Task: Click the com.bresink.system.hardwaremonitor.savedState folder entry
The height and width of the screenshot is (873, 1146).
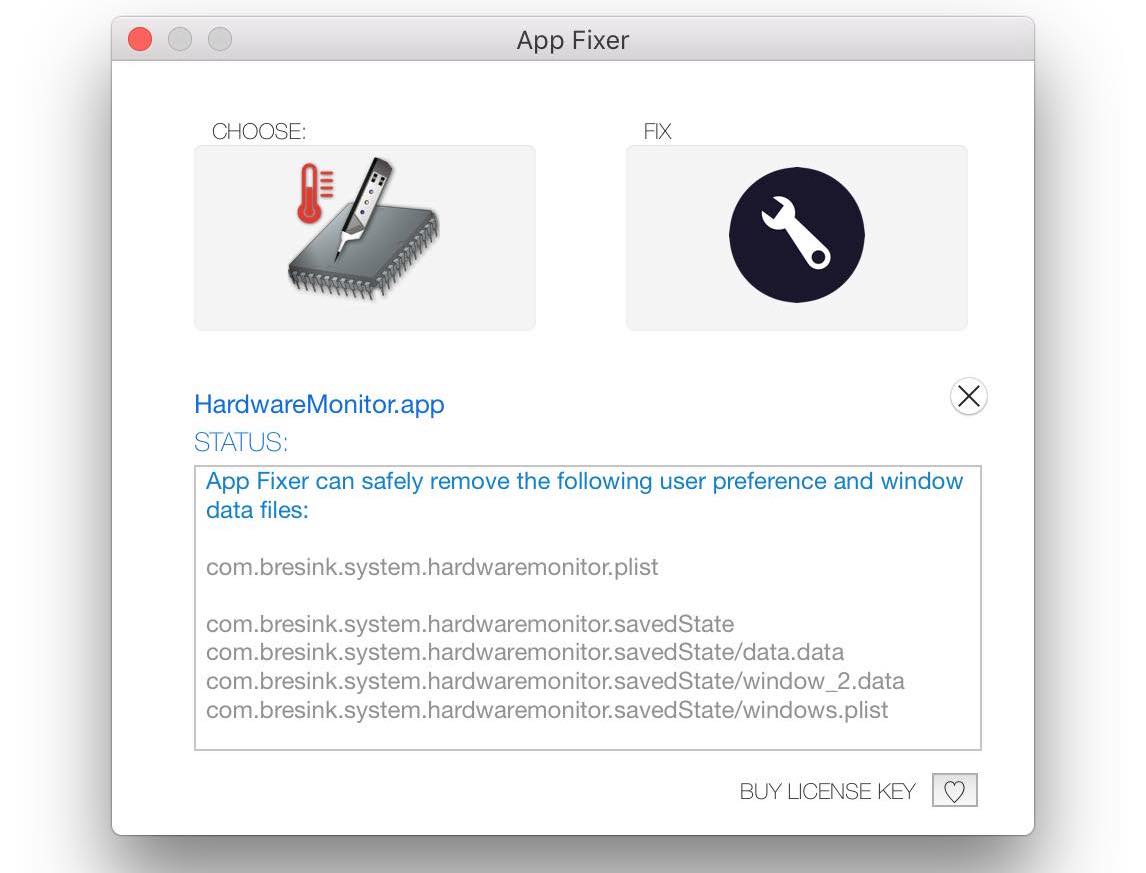Action: click(x=469, y=624)
